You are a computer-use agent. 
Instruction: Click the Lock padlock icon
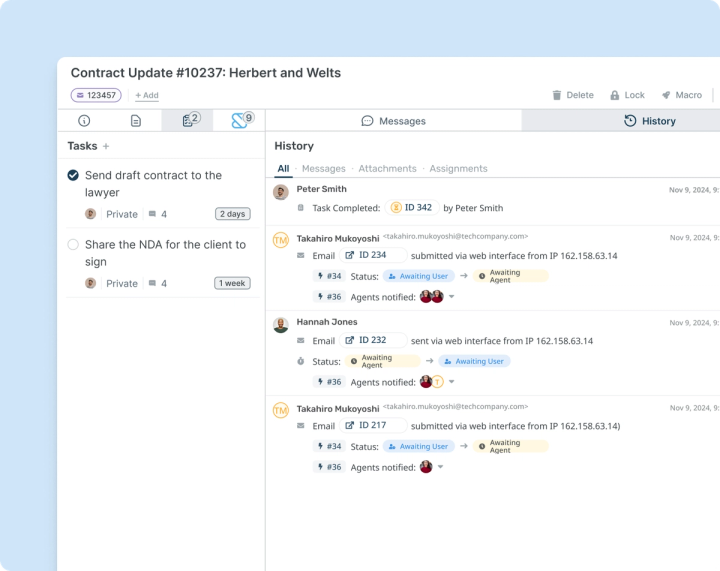[x=614, y=95]
